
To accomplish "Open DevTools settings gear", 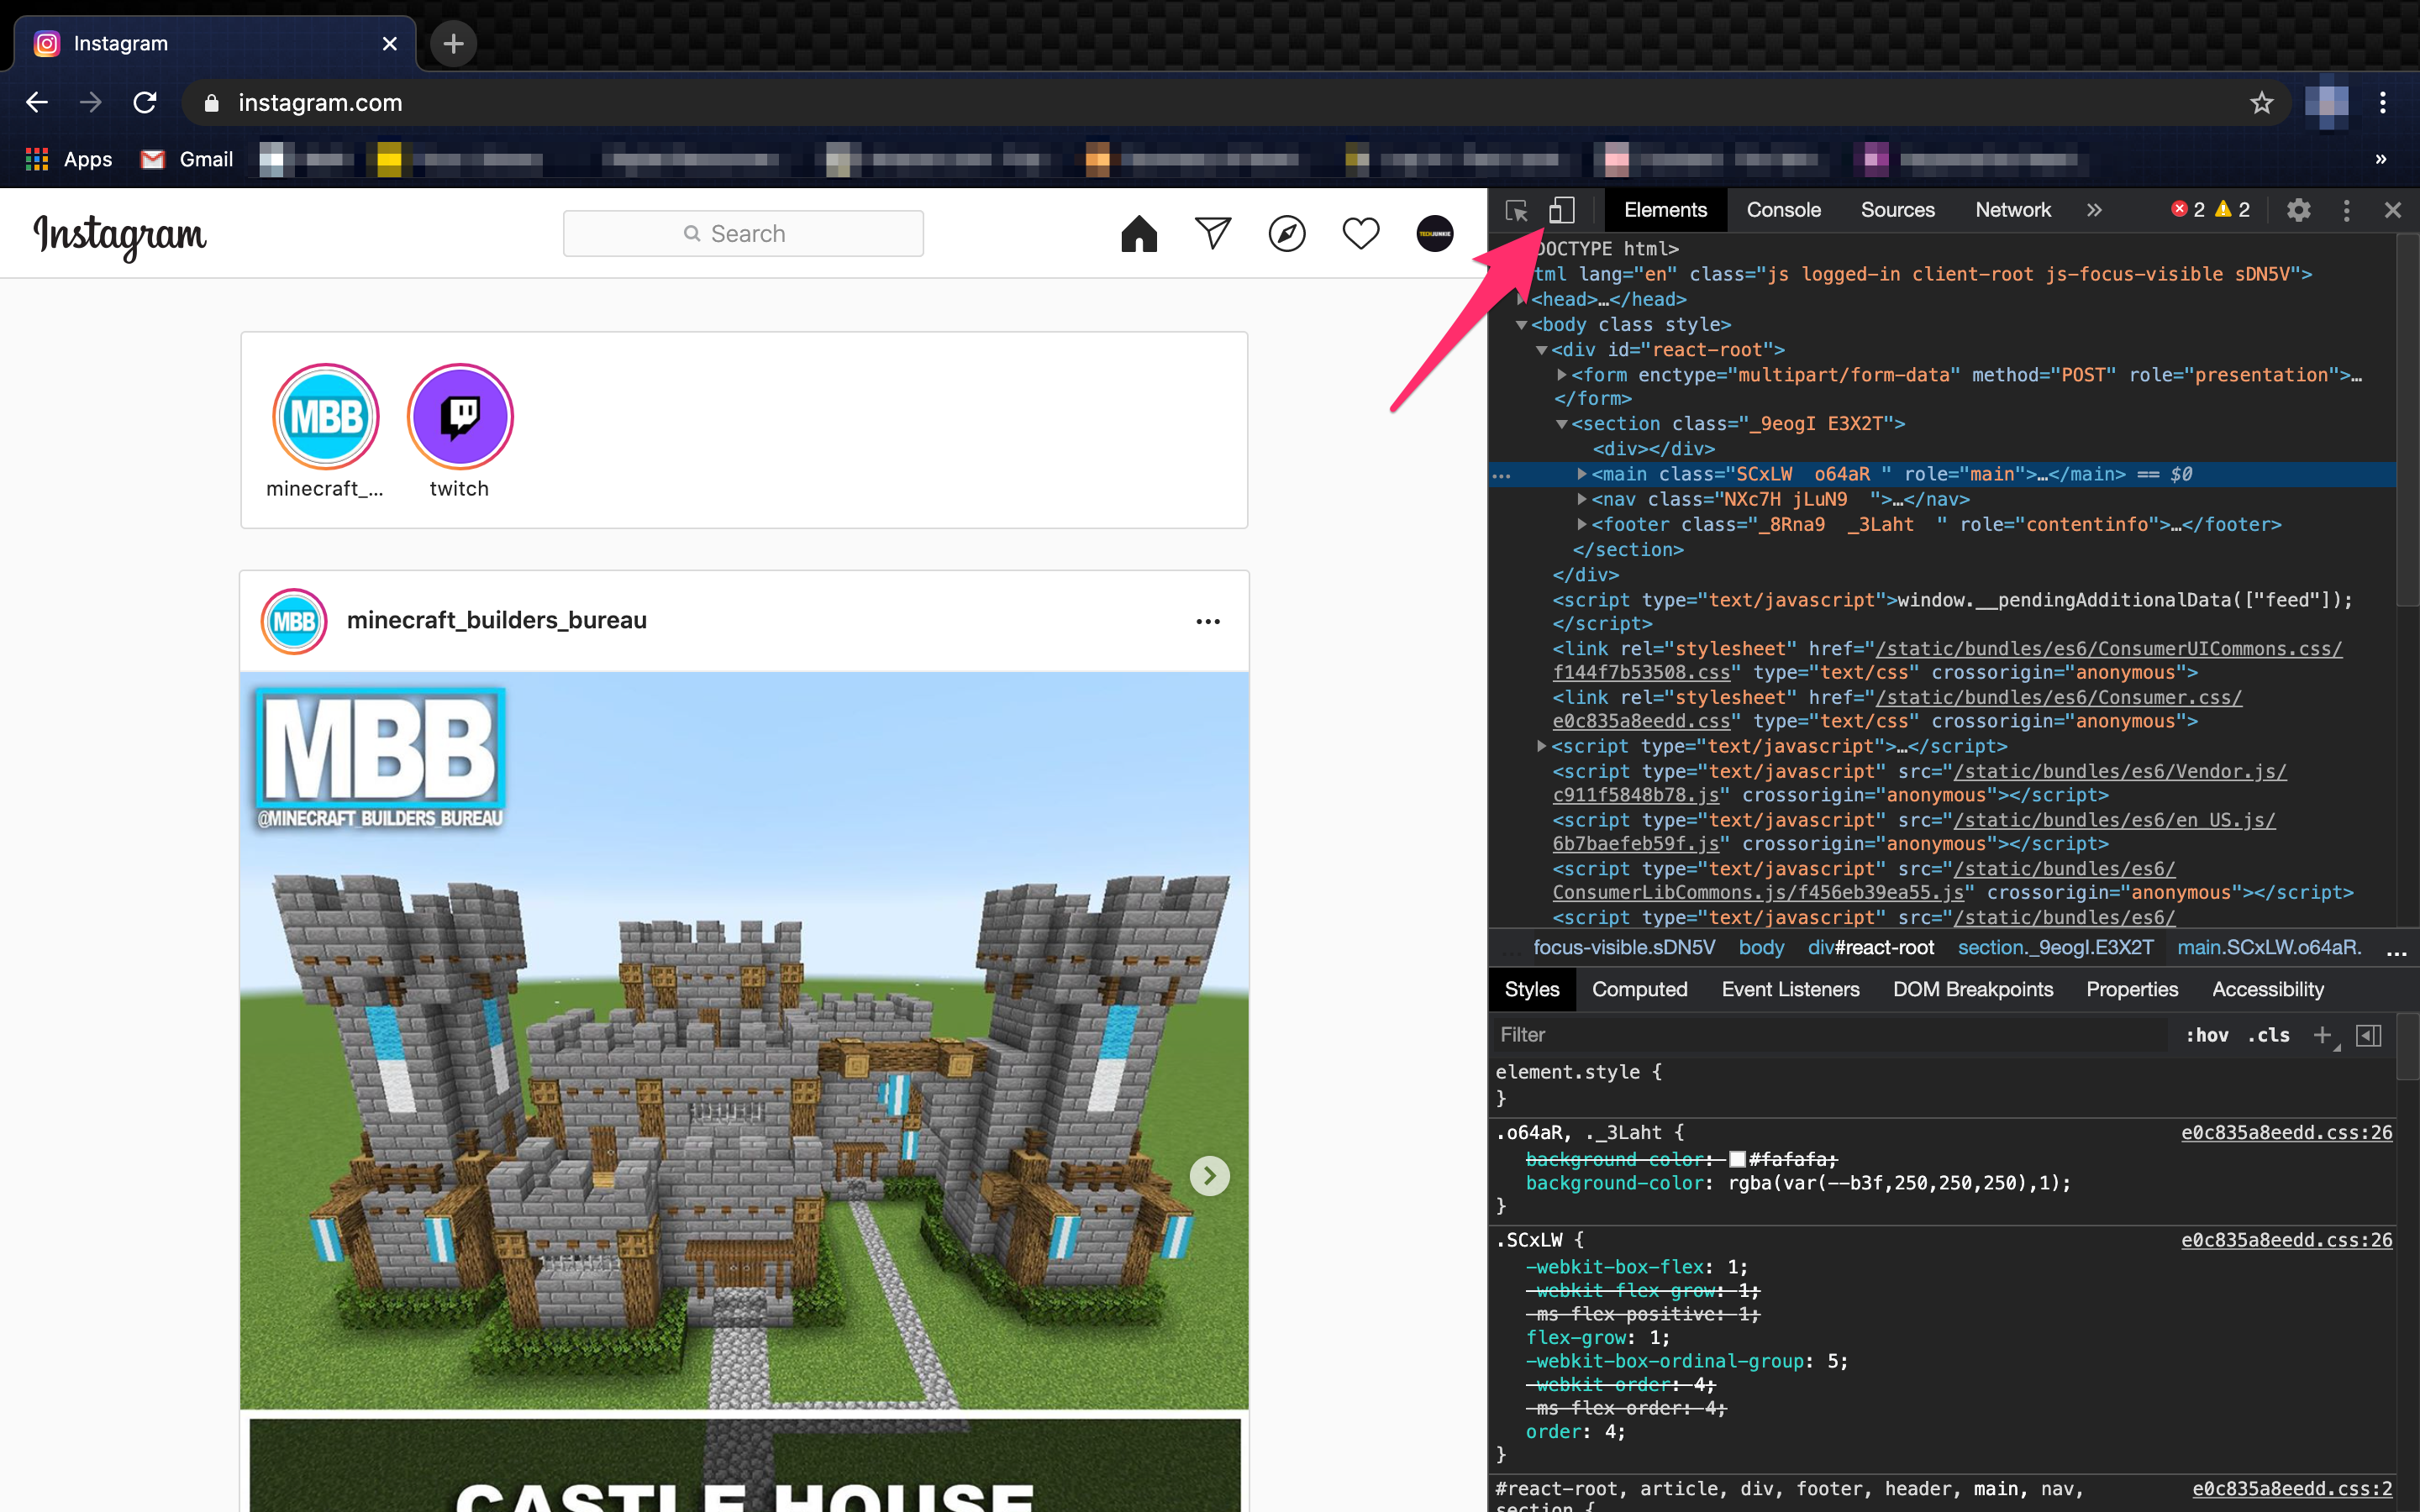I will (x=2299, y=210).
